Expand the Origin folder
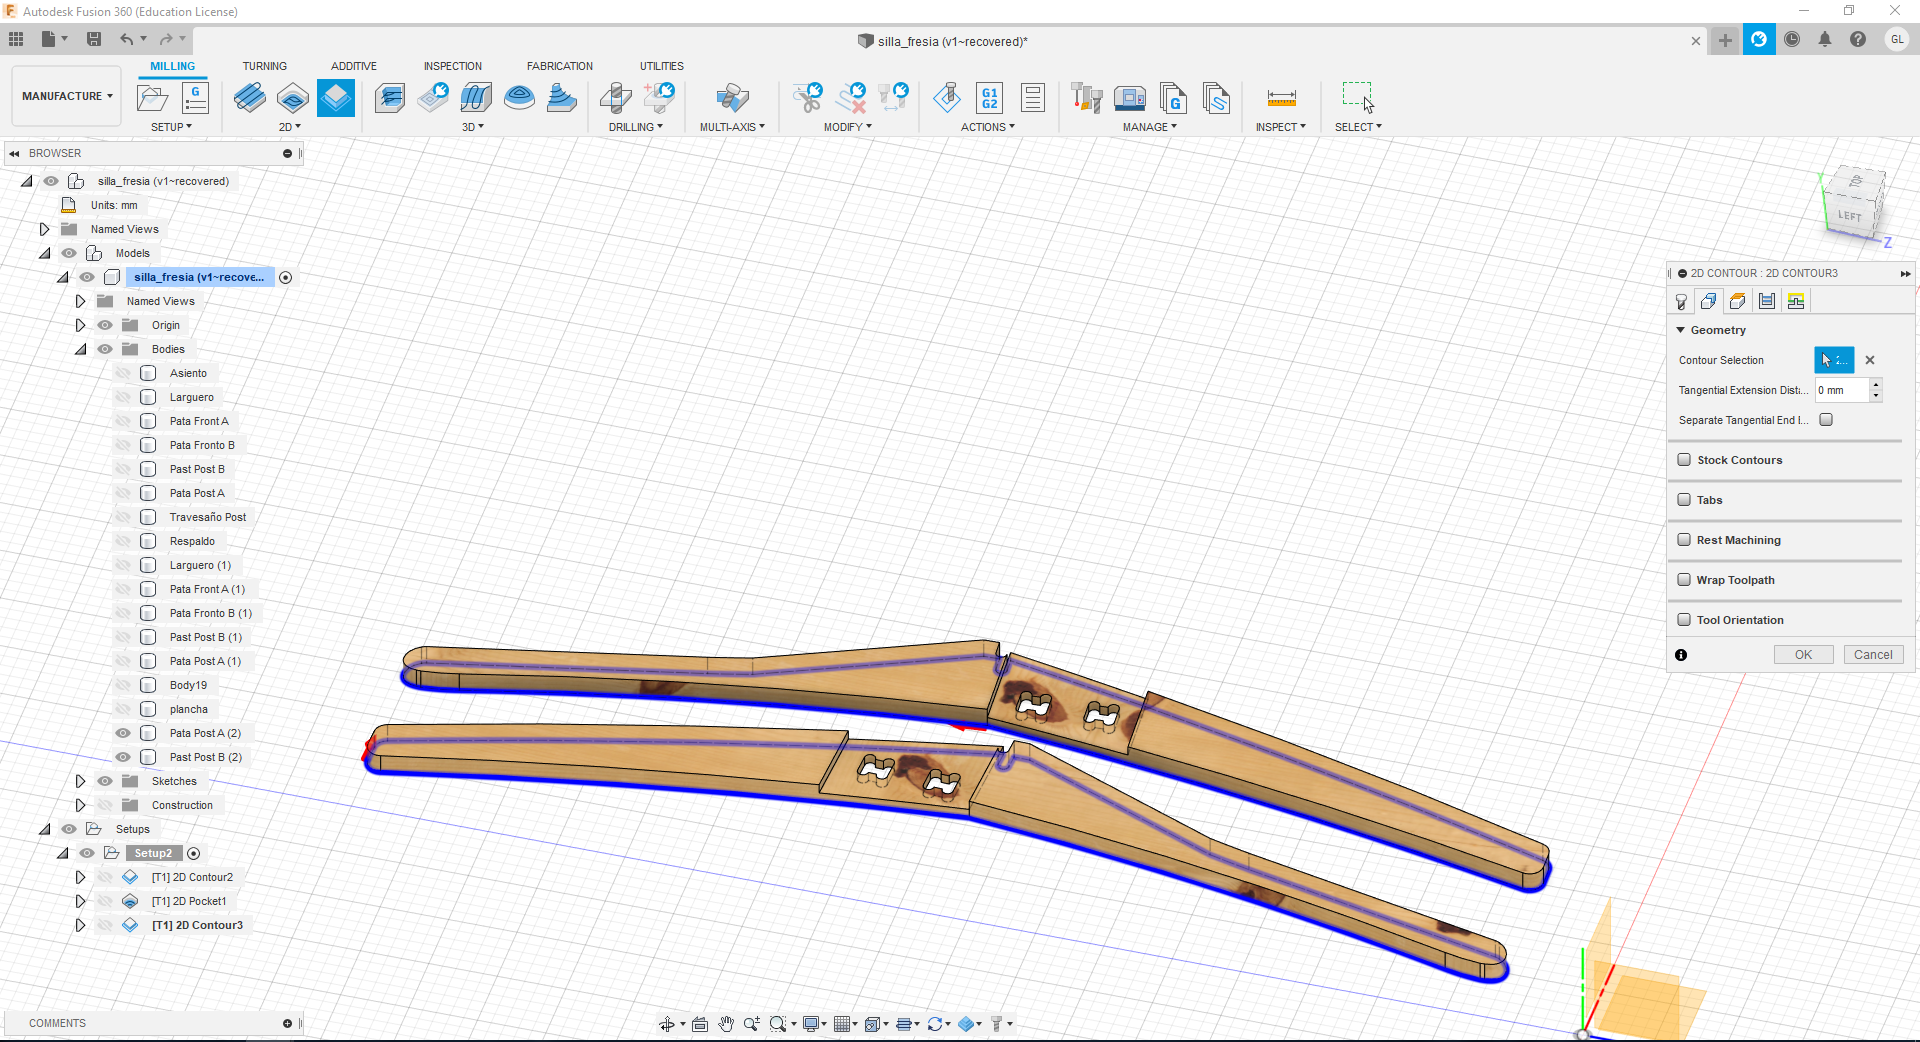 pyautogui.click(x=81, y=325)
